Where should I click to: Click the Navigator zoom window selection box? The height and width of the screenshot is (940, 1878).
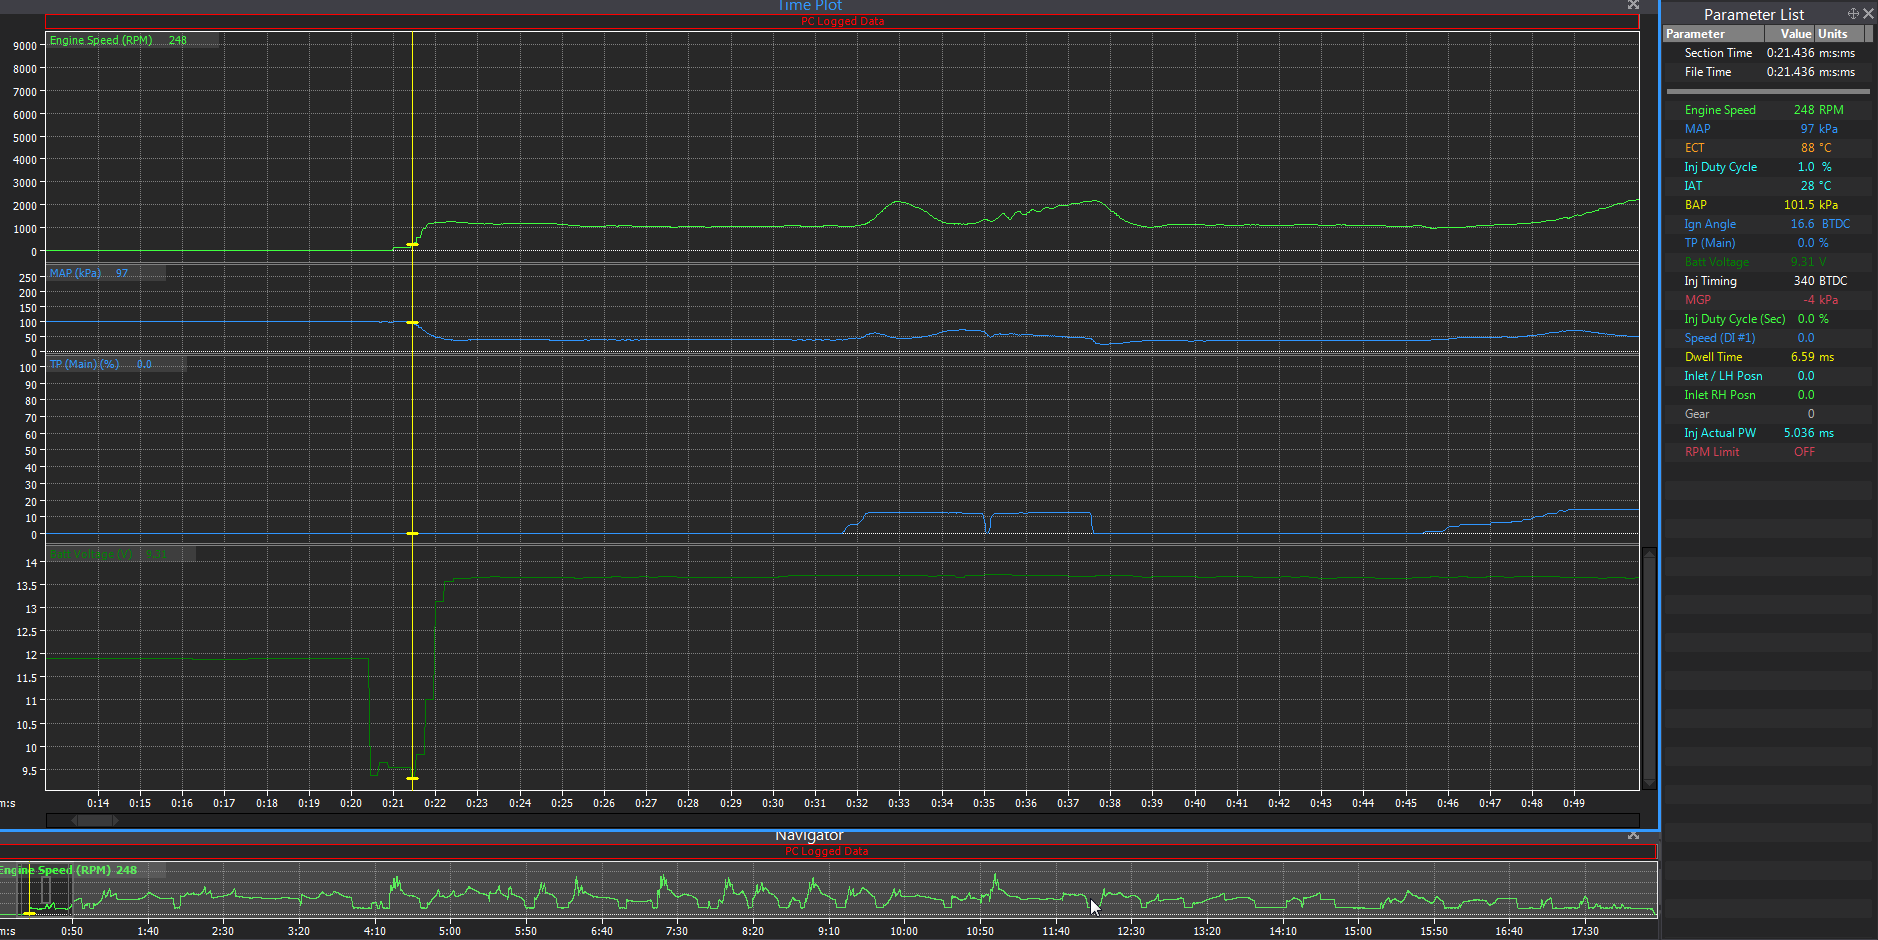pyautogui.click(x=44, y=892)
